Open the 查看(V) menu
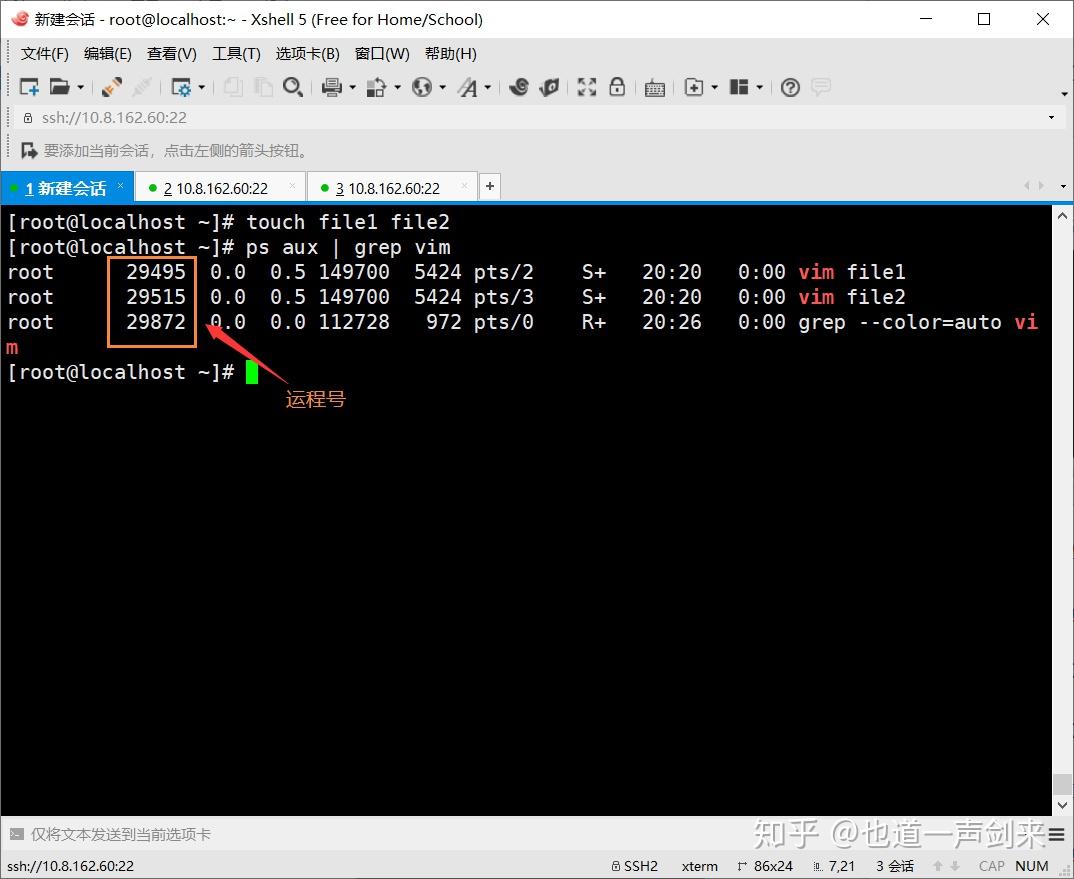This screenshot has width=1074, height=879. [171, 54]
